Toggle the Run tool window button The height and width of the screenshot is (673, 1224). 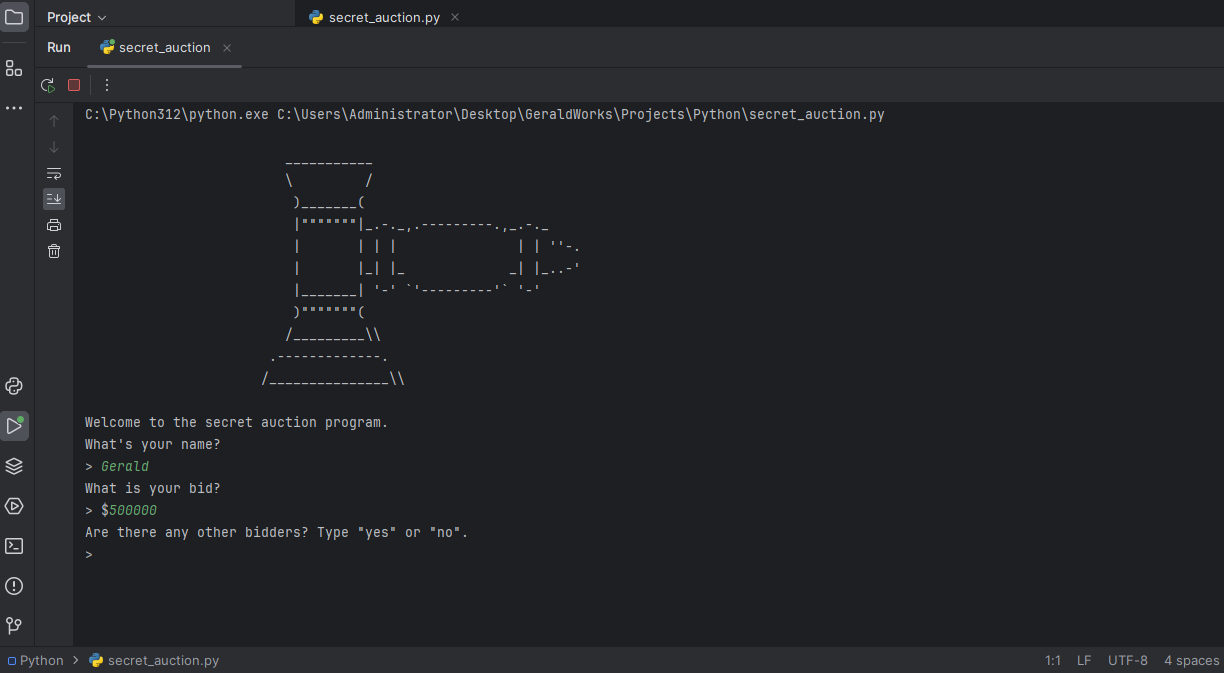tap(14, 426)
